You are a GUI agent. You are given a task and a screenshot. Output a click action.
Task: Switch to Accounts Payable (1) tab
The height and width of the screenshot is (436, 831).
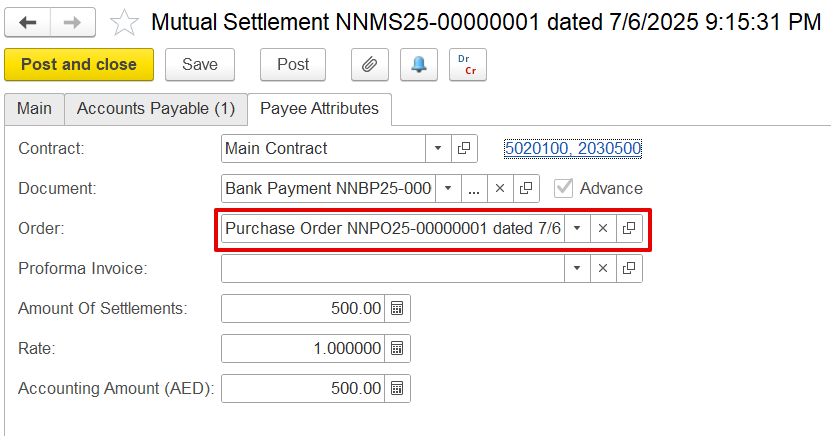[x=156, y=108]
